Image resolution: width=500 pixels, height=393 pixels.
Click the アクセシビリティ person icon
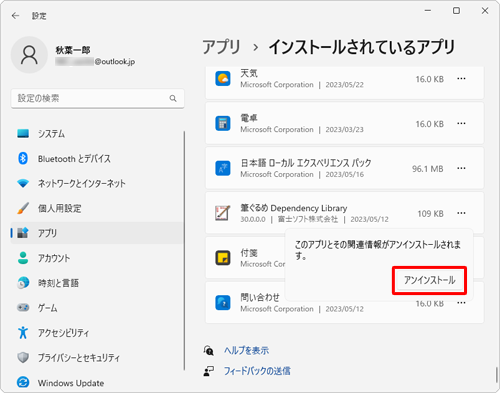23,332
